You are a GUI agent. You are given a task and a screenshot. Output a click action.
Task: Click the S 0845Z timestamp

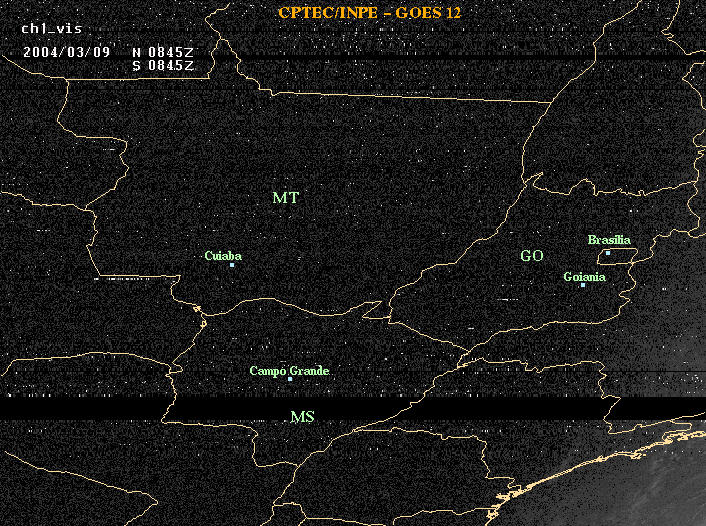pos(163,65)
